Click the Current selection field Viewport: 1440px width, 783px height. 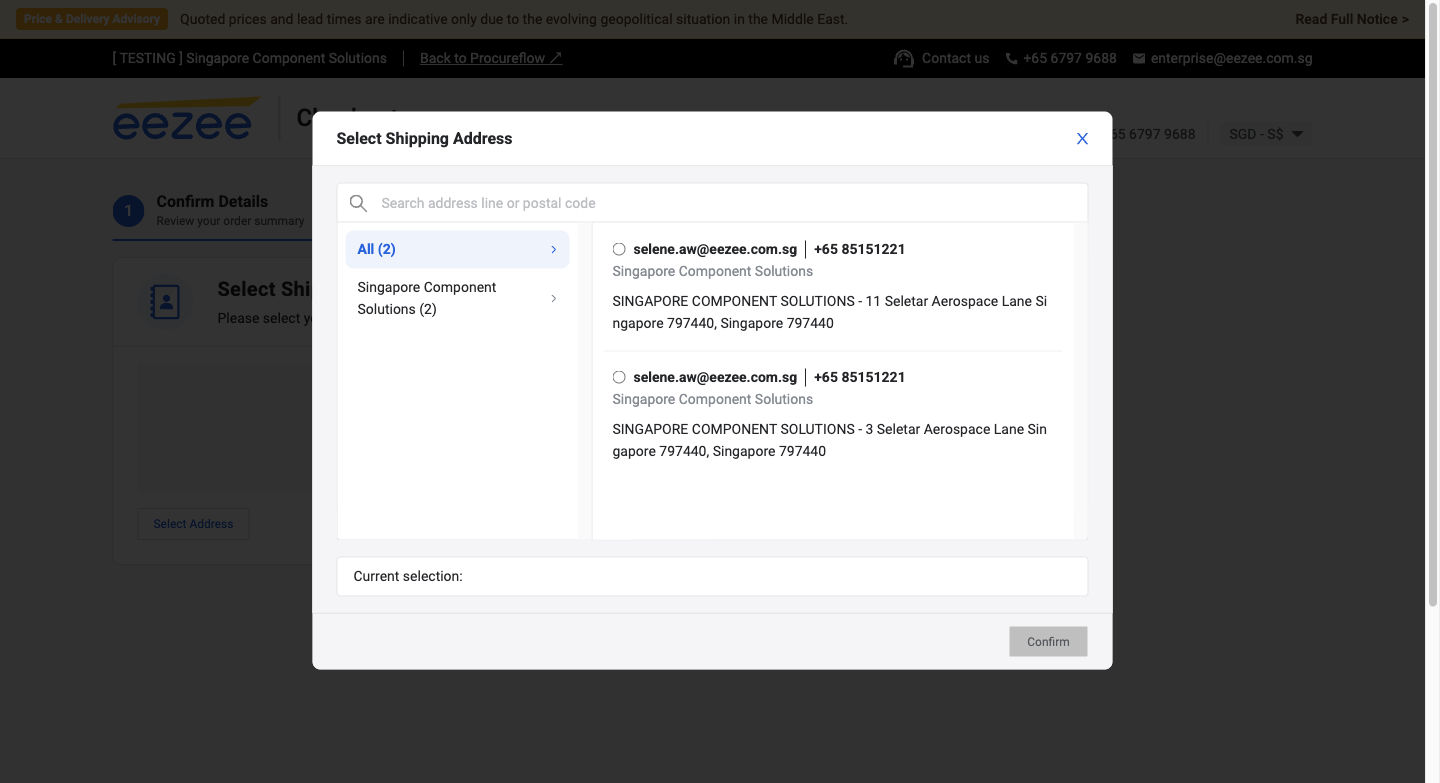pos(712,576)
